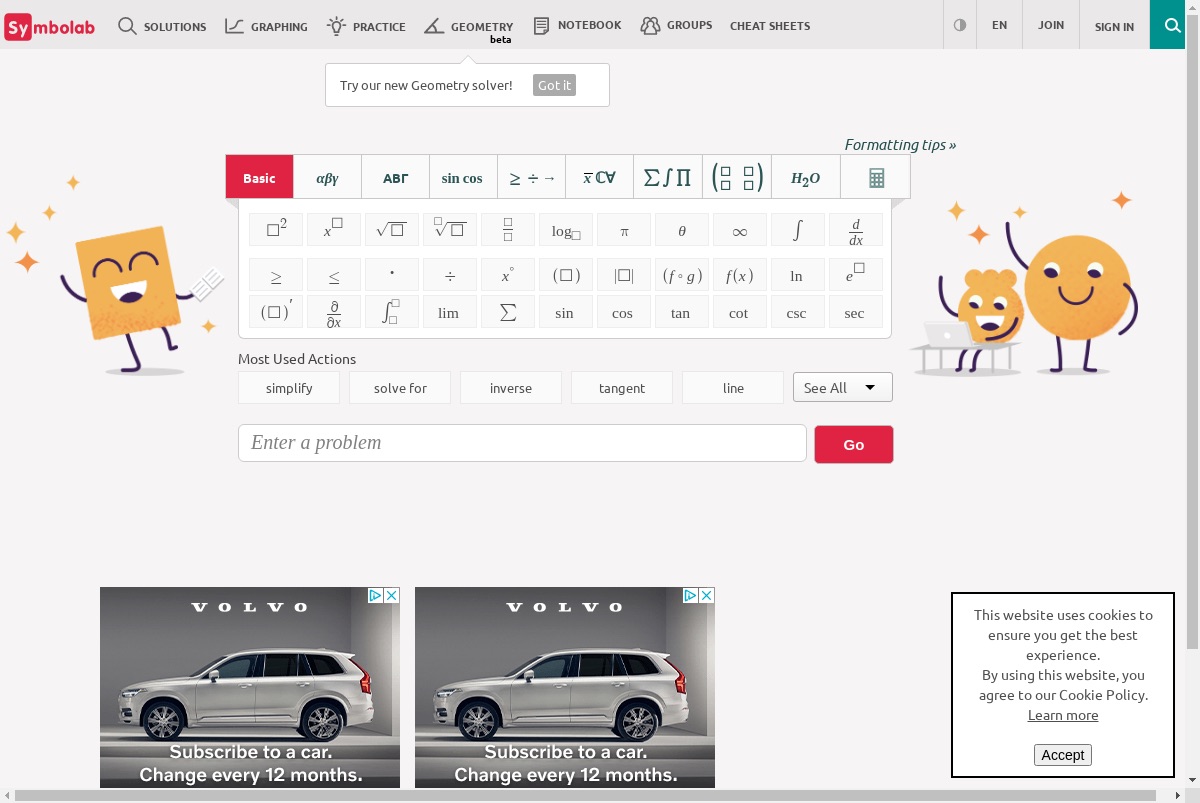The width and height of the screenshot is (1200, 803).
Task: Focus the Enter a problem field
Action: 522,443
